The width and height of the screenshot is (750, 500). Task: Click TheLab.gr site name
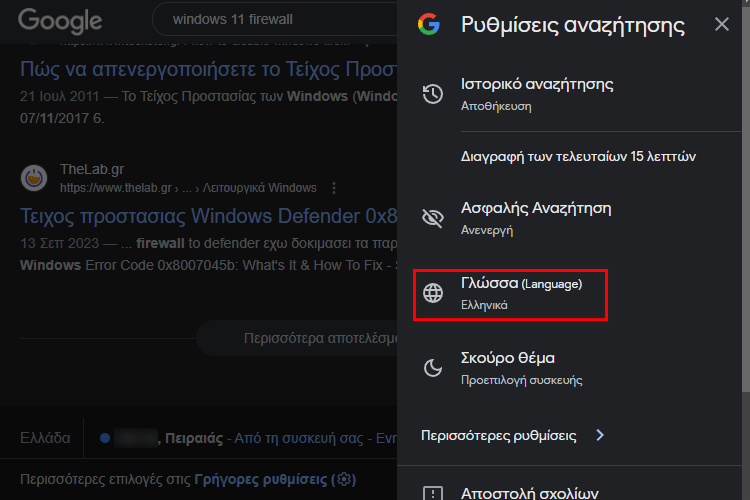[92, 169]
